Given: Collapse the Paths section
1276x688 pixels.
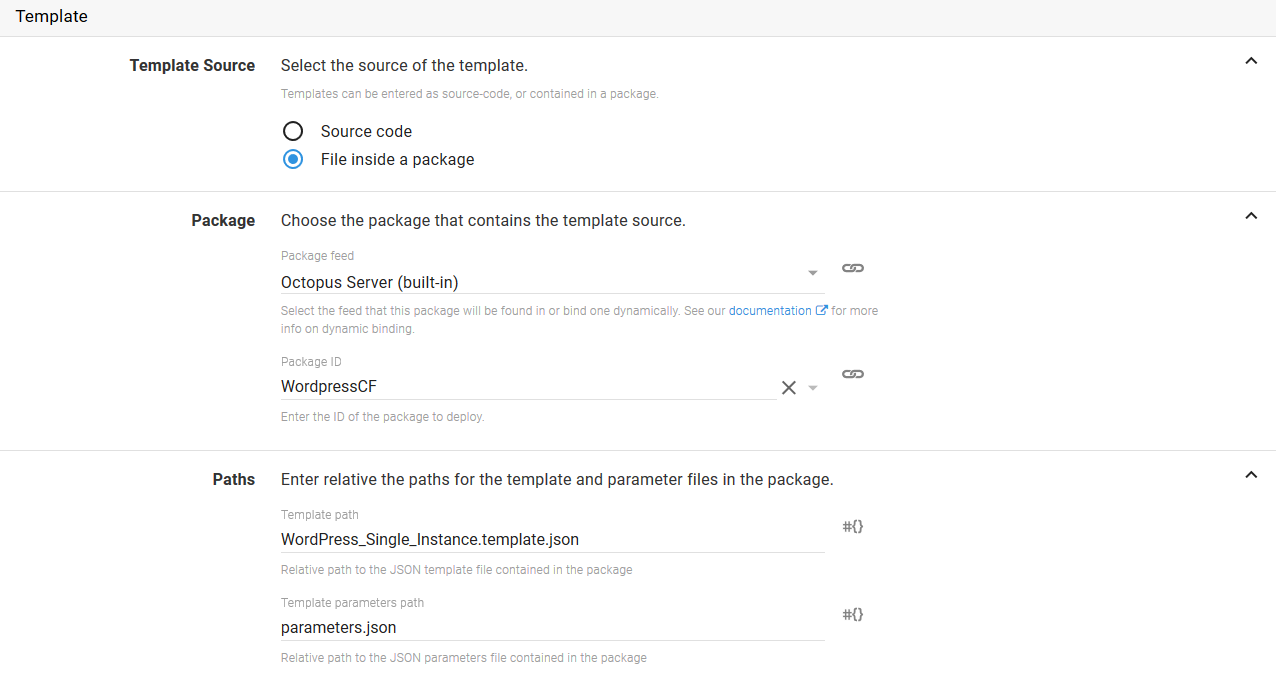Looking at the screenshot, I should (x=1250, y=475).
